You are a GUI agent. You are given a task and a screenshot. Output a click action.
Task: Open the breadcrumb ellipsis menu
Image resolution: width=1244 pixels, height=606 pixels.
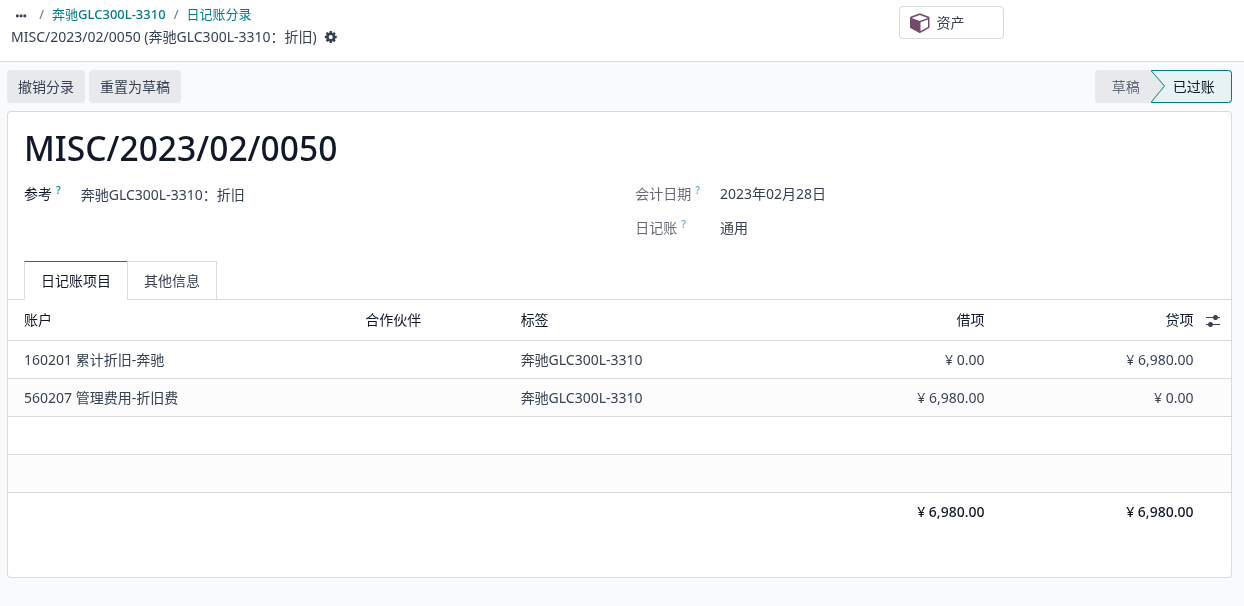point(21,15)
